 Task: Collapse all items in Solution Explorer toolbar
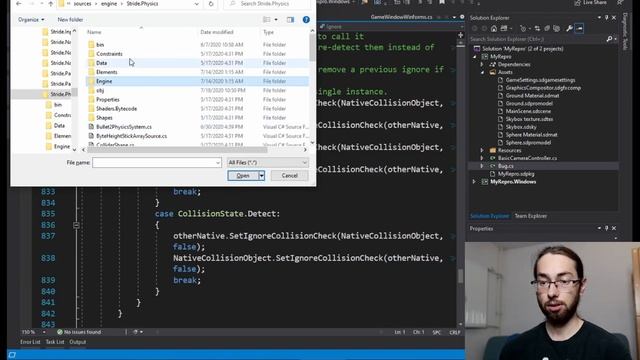547,29
